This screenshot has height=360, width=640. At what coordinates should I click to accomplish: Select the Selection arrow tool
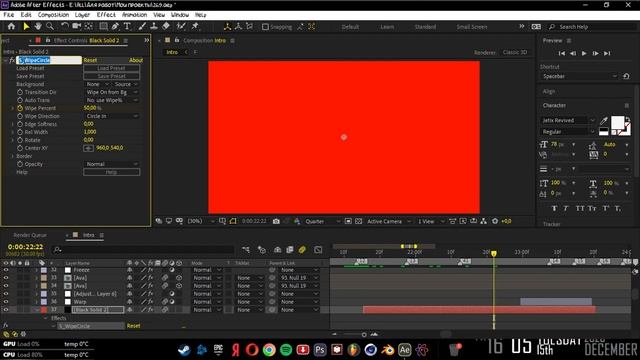point(26,27)
